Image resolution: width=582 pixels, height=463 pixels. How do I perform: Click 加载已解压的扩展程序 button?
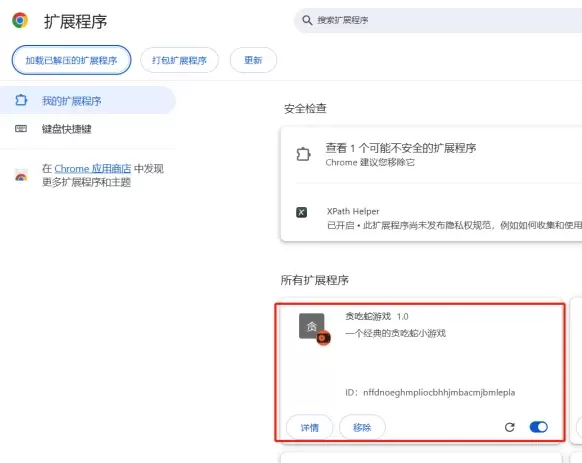click(x=71, y=60)
